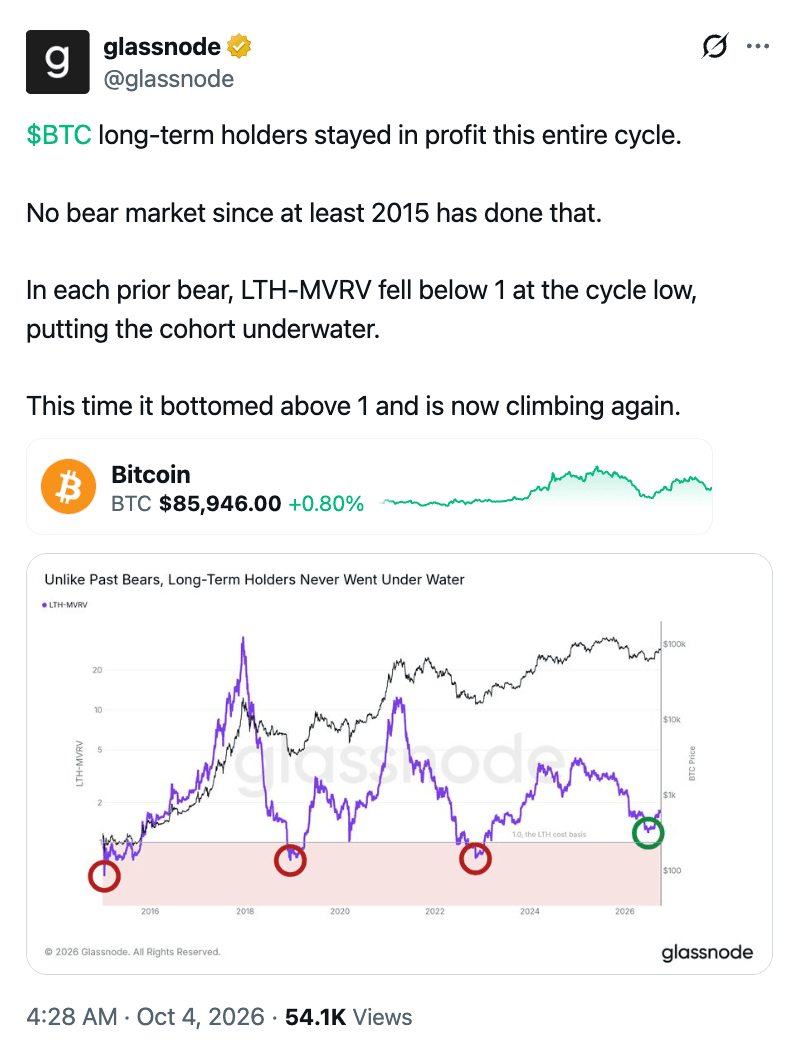Open the Grok slash-circle icon
The image size is (798, 1056).
pos(714,46)
